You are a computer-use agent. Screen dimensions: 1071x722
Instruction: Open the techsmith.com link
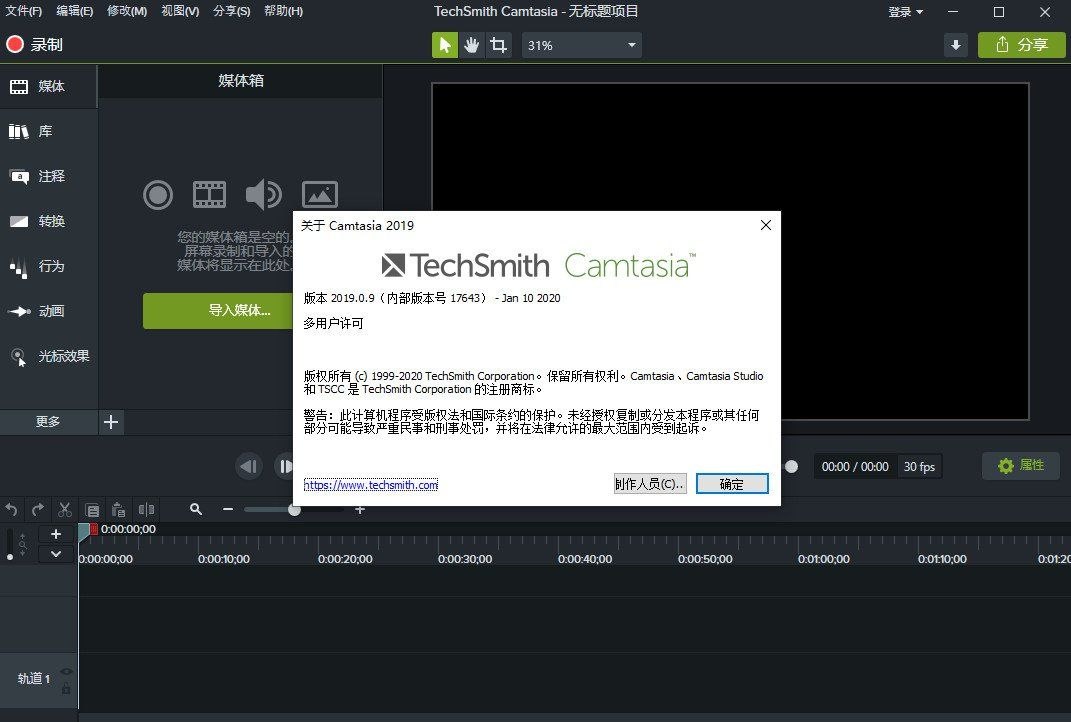pos(371,485)
